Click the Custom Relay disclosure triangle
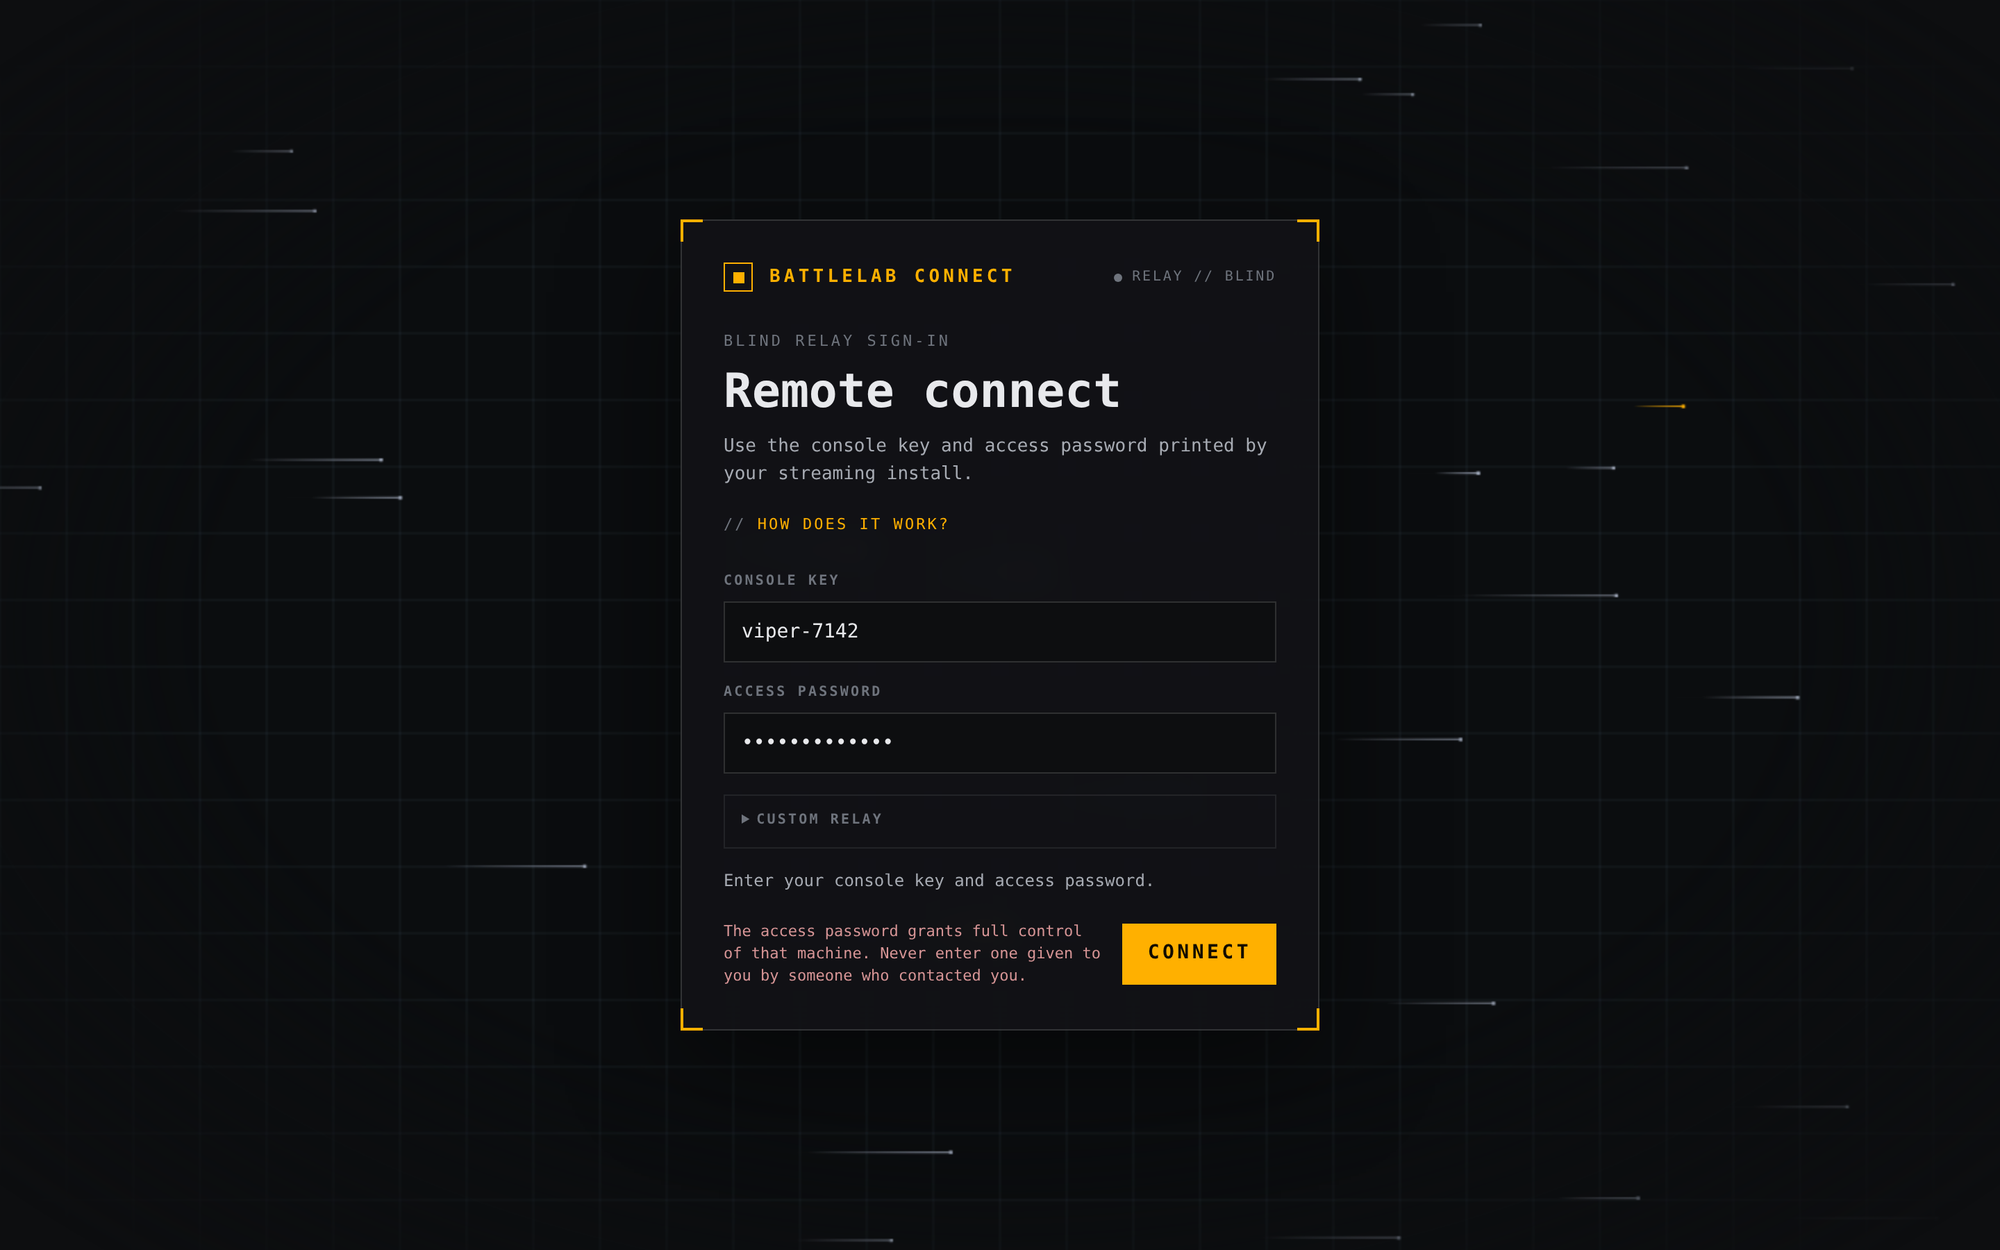 pos(745,819)
